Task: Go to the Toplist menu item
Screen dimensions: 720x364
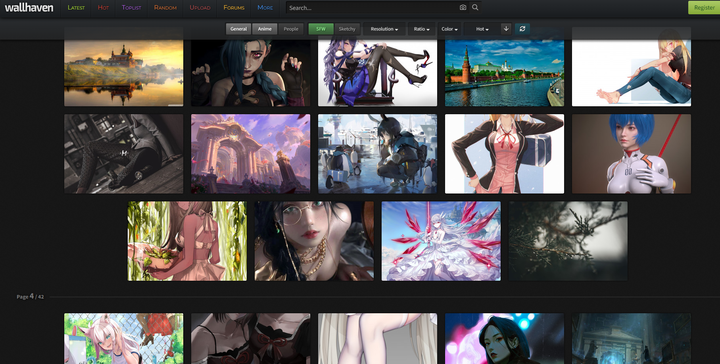Action: pos(131,8)
